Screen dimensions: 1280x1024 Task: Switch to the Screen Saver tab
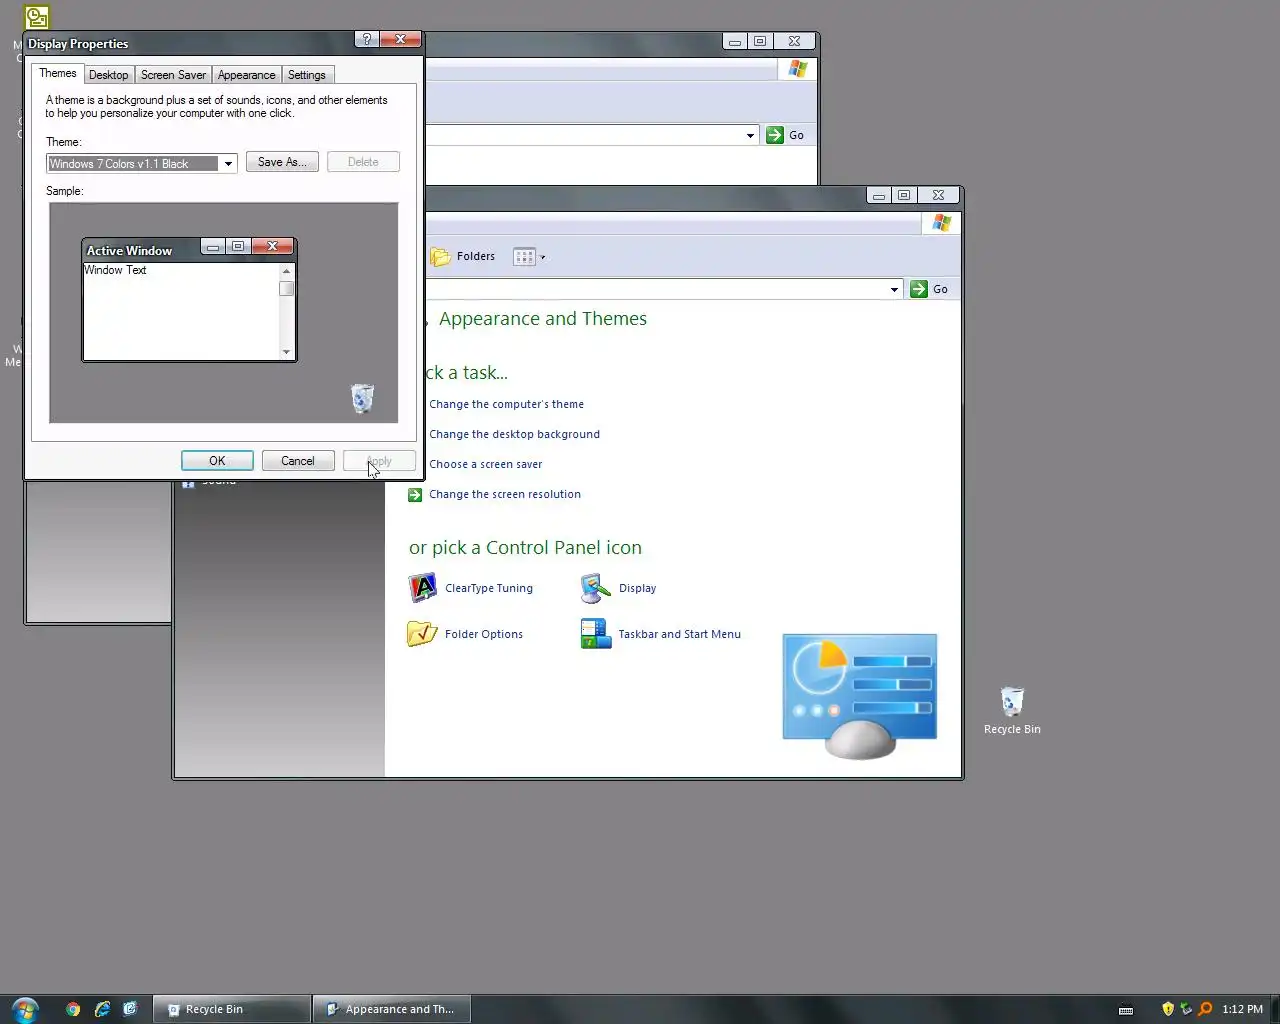coord(173,75)
